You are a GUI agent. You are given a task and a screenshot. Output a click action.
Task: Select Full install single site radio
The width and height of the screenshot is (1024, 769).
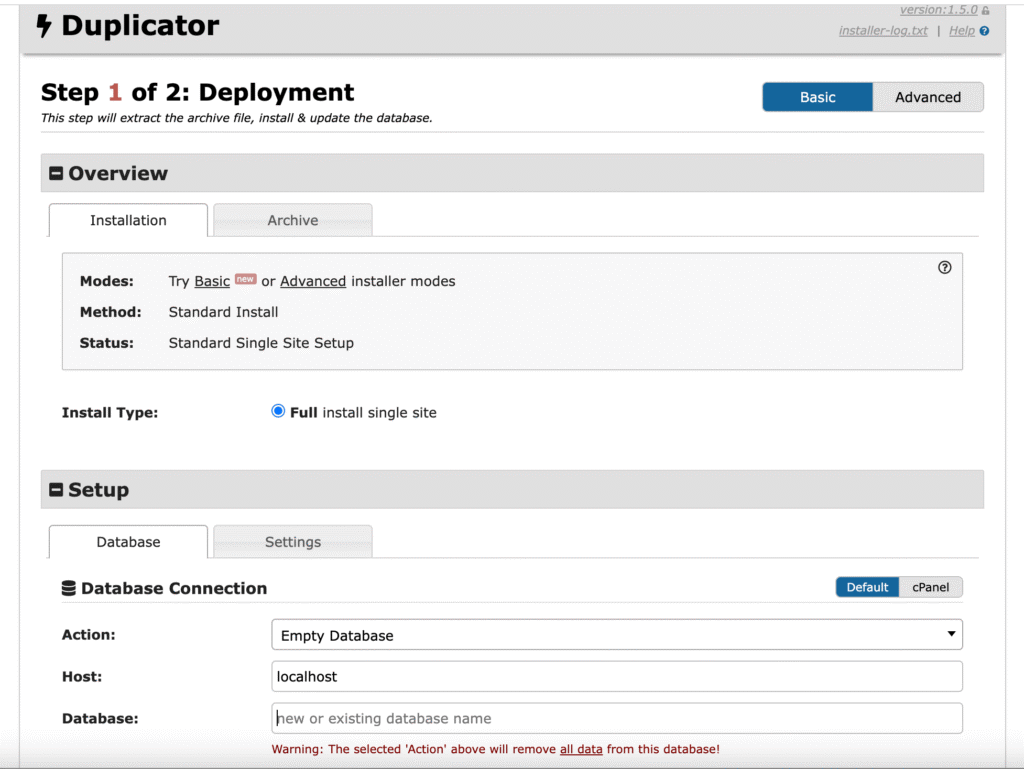coord(278,411)
